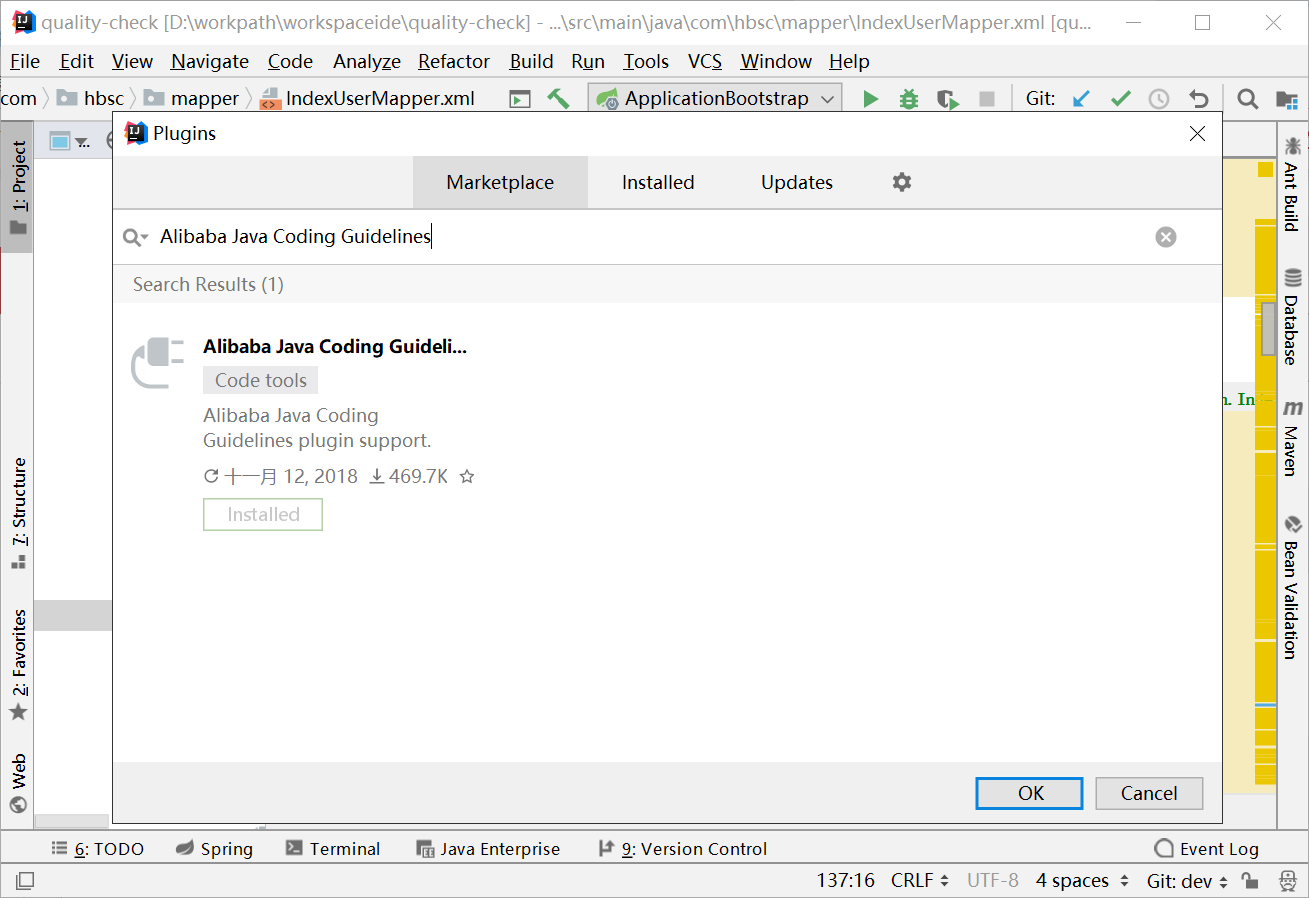Click the Installed button of Alibaba plugin
Viewport: 1309px width, 898px height.
(263, 515)
